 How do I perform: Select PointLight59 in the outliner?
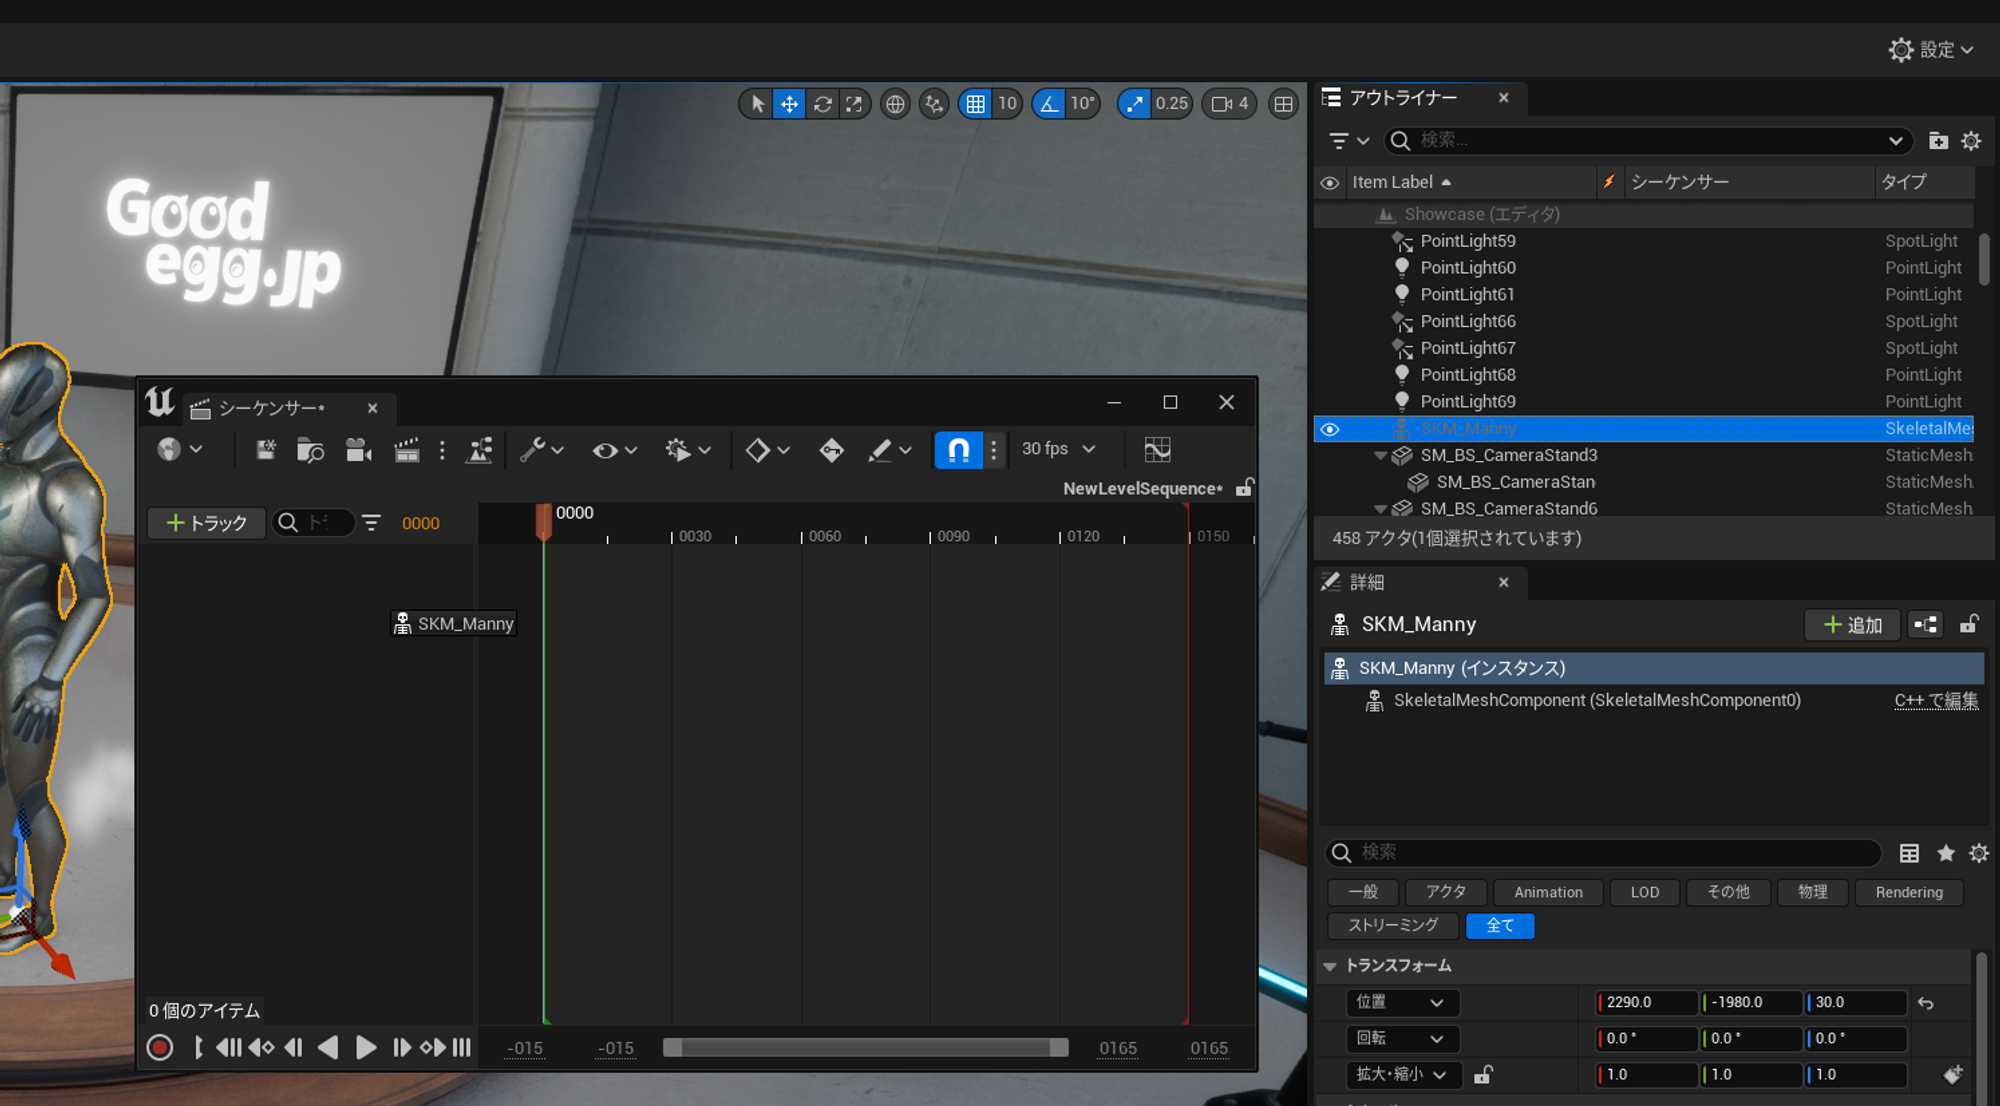pos(1467,241)
